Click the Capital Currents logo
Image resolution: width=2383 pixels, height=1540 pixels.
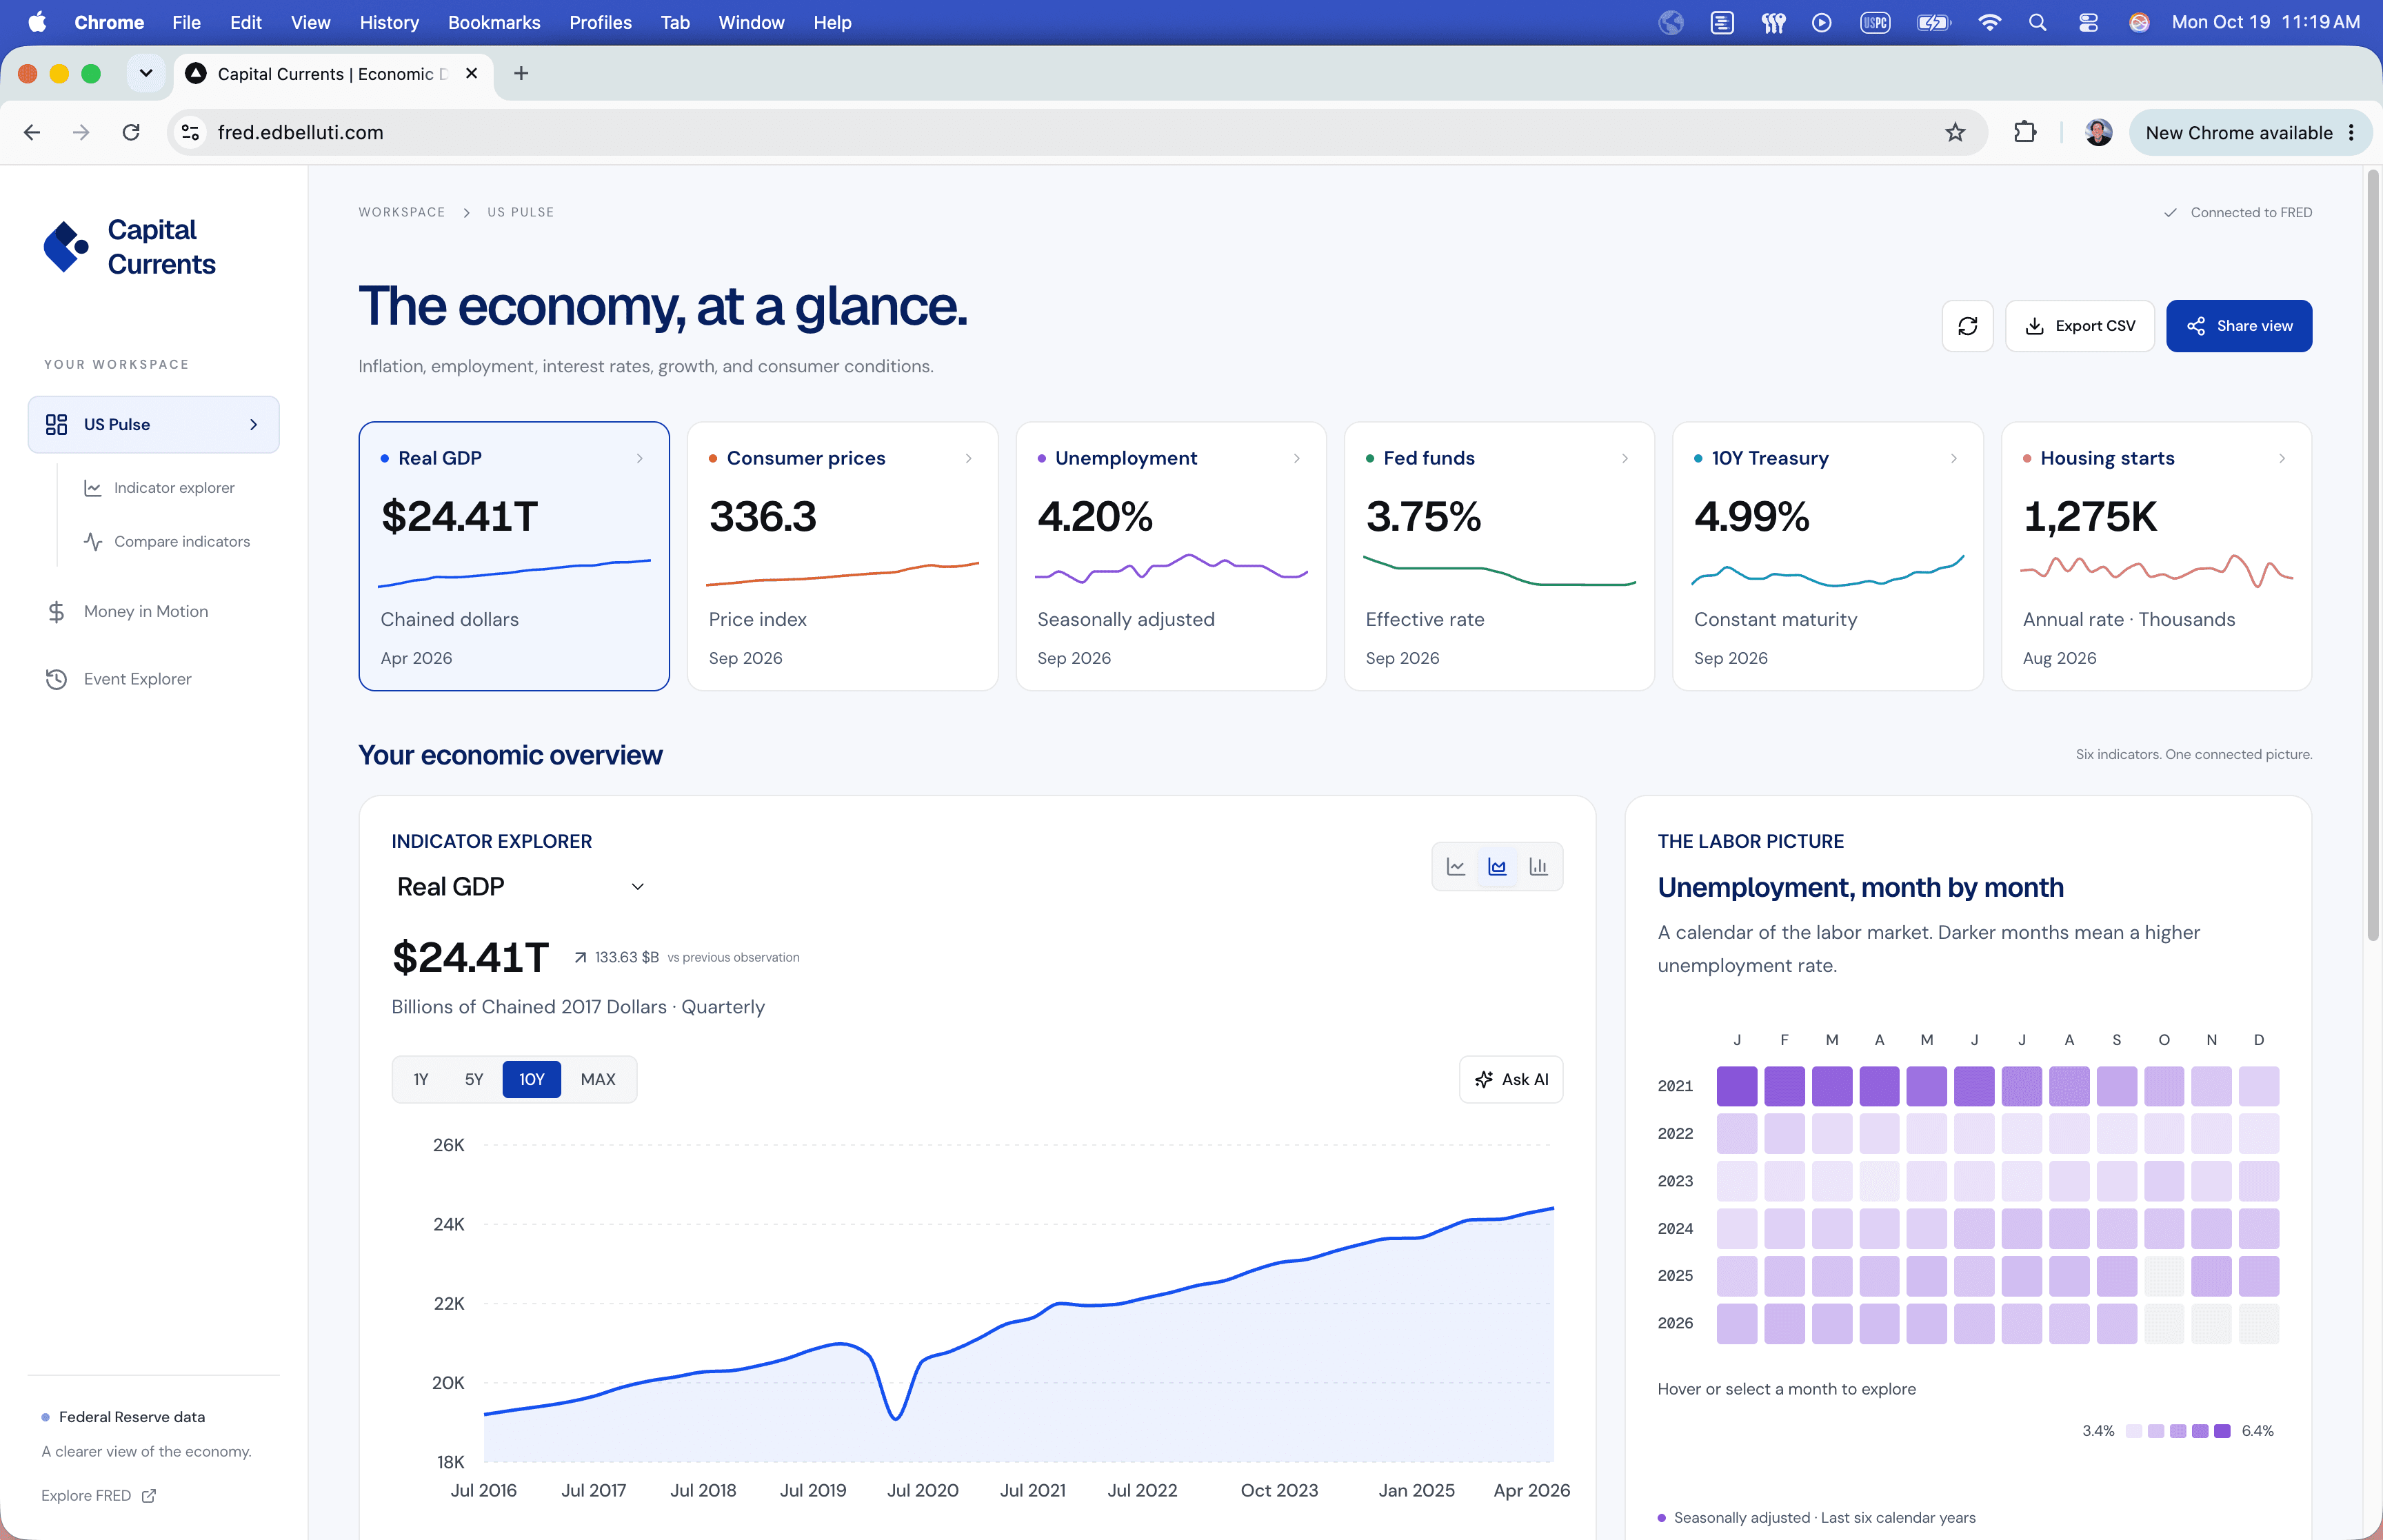[129, 246]
